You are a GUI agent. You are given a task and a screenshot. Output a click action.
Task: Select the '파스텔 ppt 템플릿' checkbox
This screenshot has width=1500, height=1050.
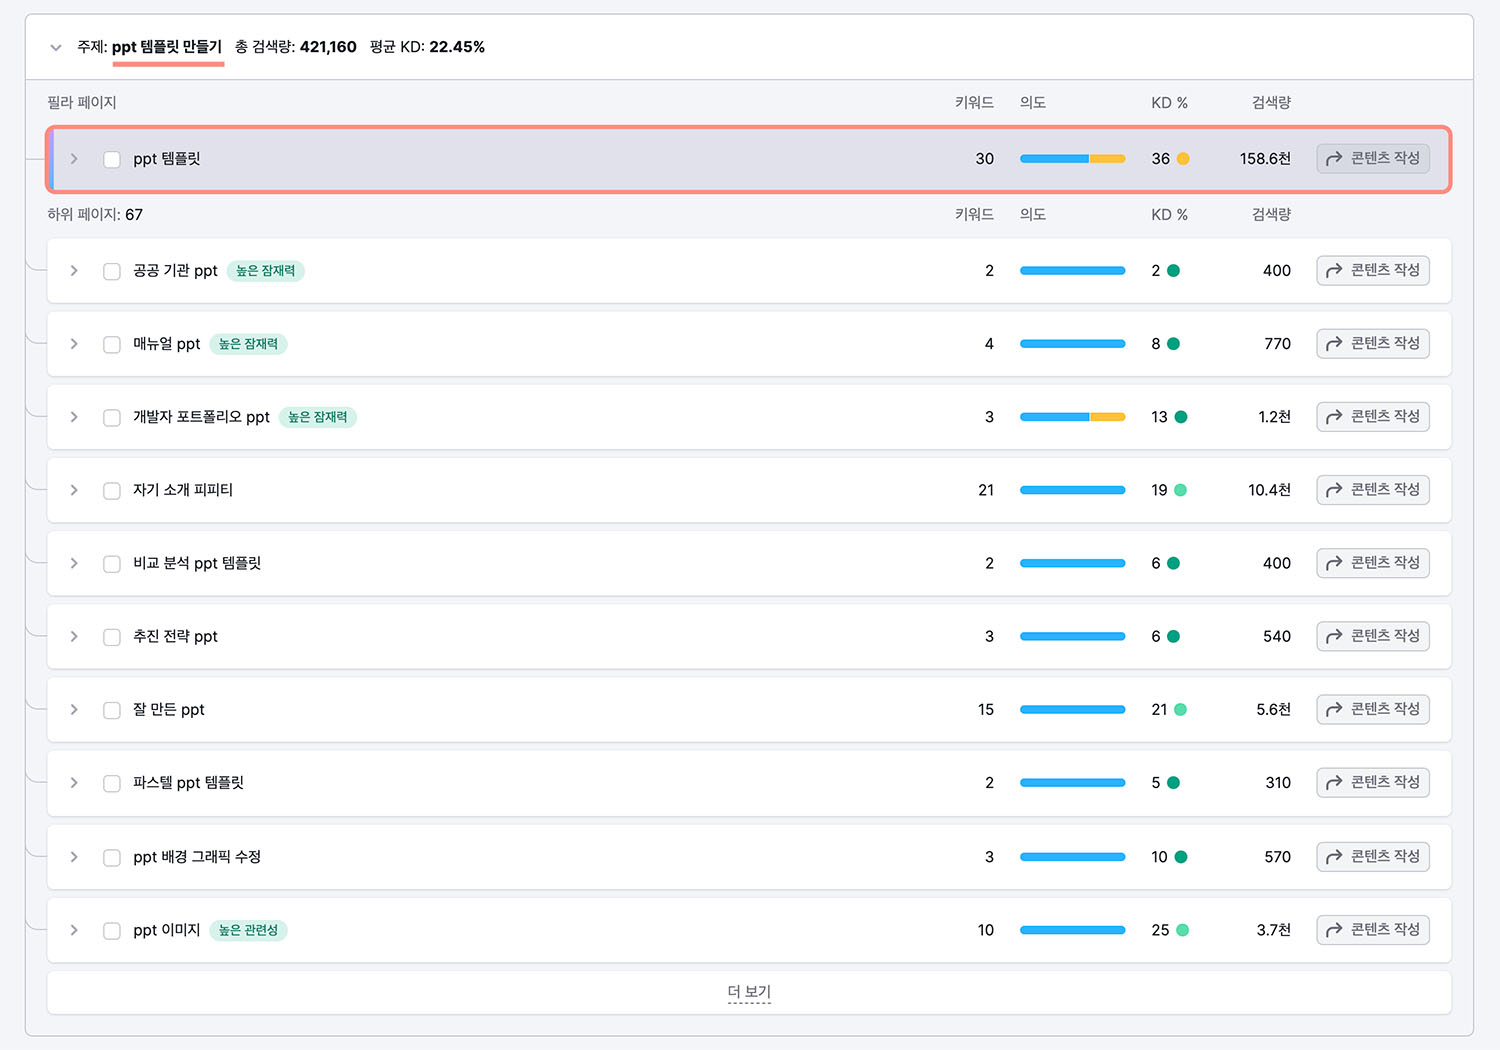pos(112,783)
